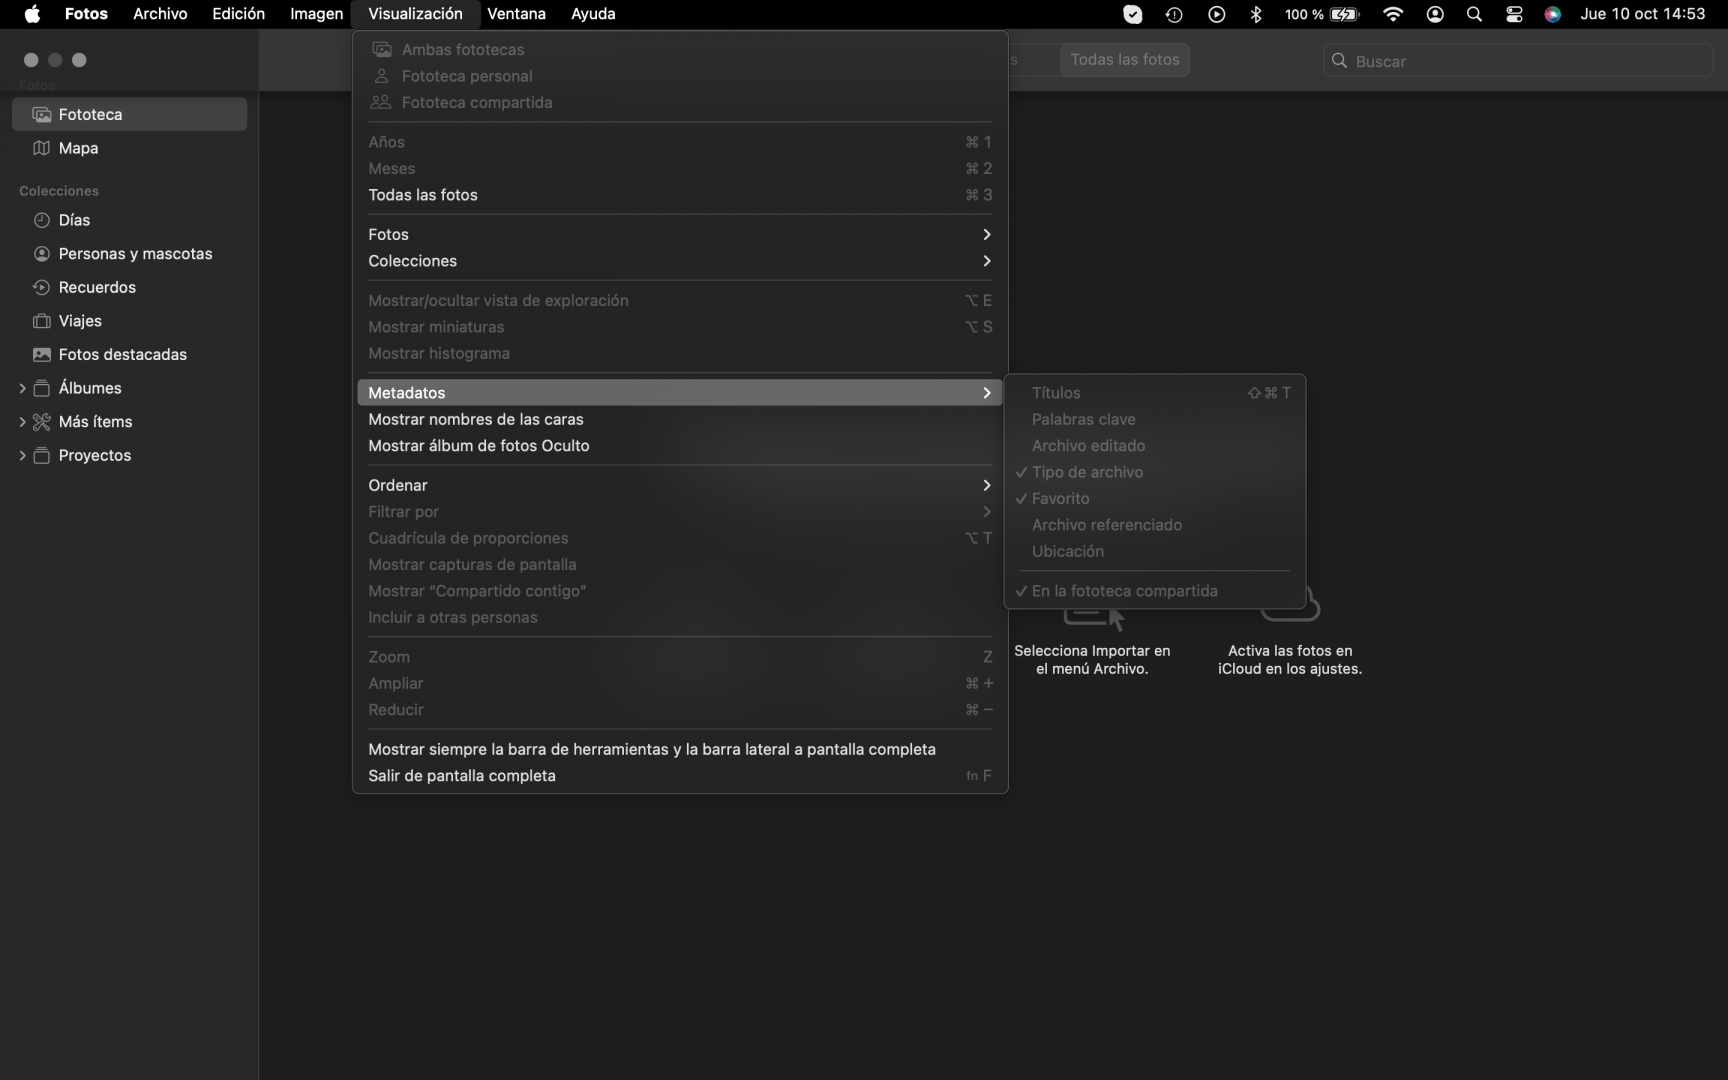Image resolution: width=1728 pixels, height=1080 pixels.
Task: Click the Fotos destacadas icon
Action: coord(41,355)
